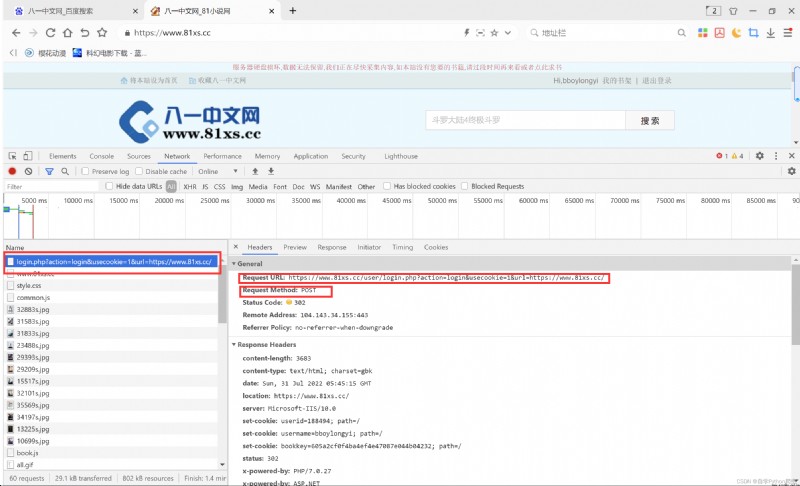
Task: Toggle DevTools device toolbar icon
Action: point(28,156)
